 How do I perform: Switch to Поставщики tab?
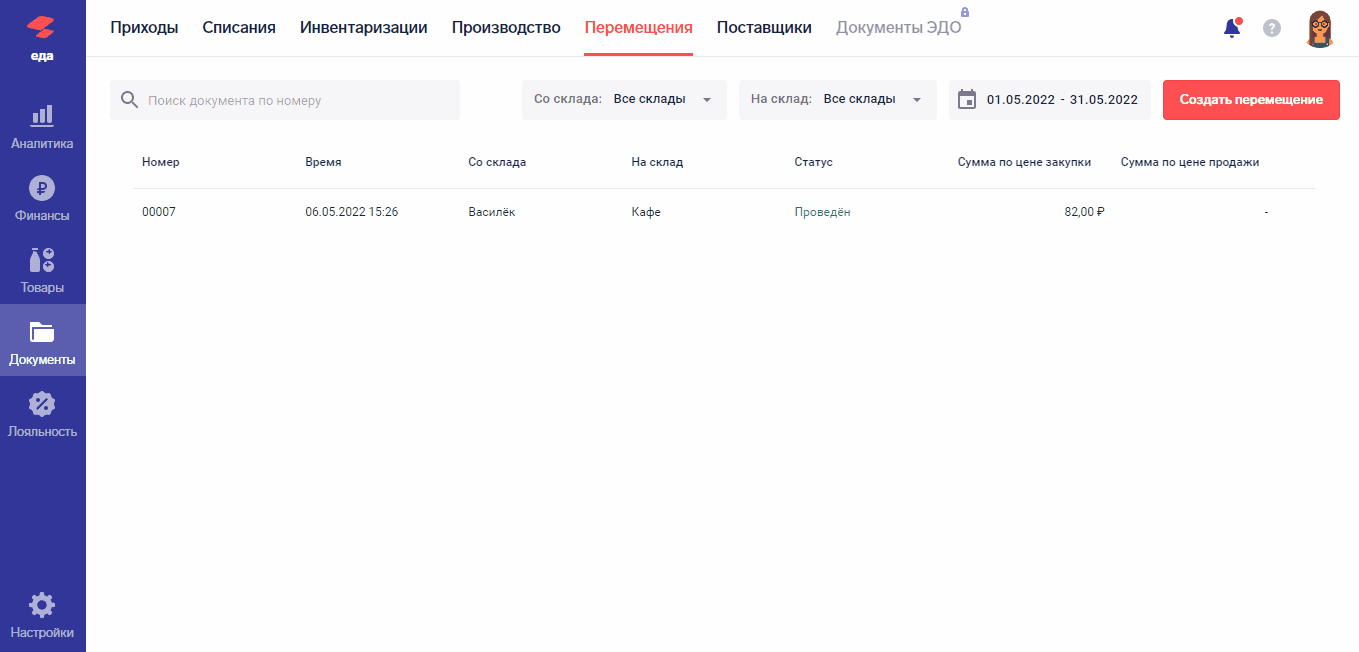(x=764, y=28)
